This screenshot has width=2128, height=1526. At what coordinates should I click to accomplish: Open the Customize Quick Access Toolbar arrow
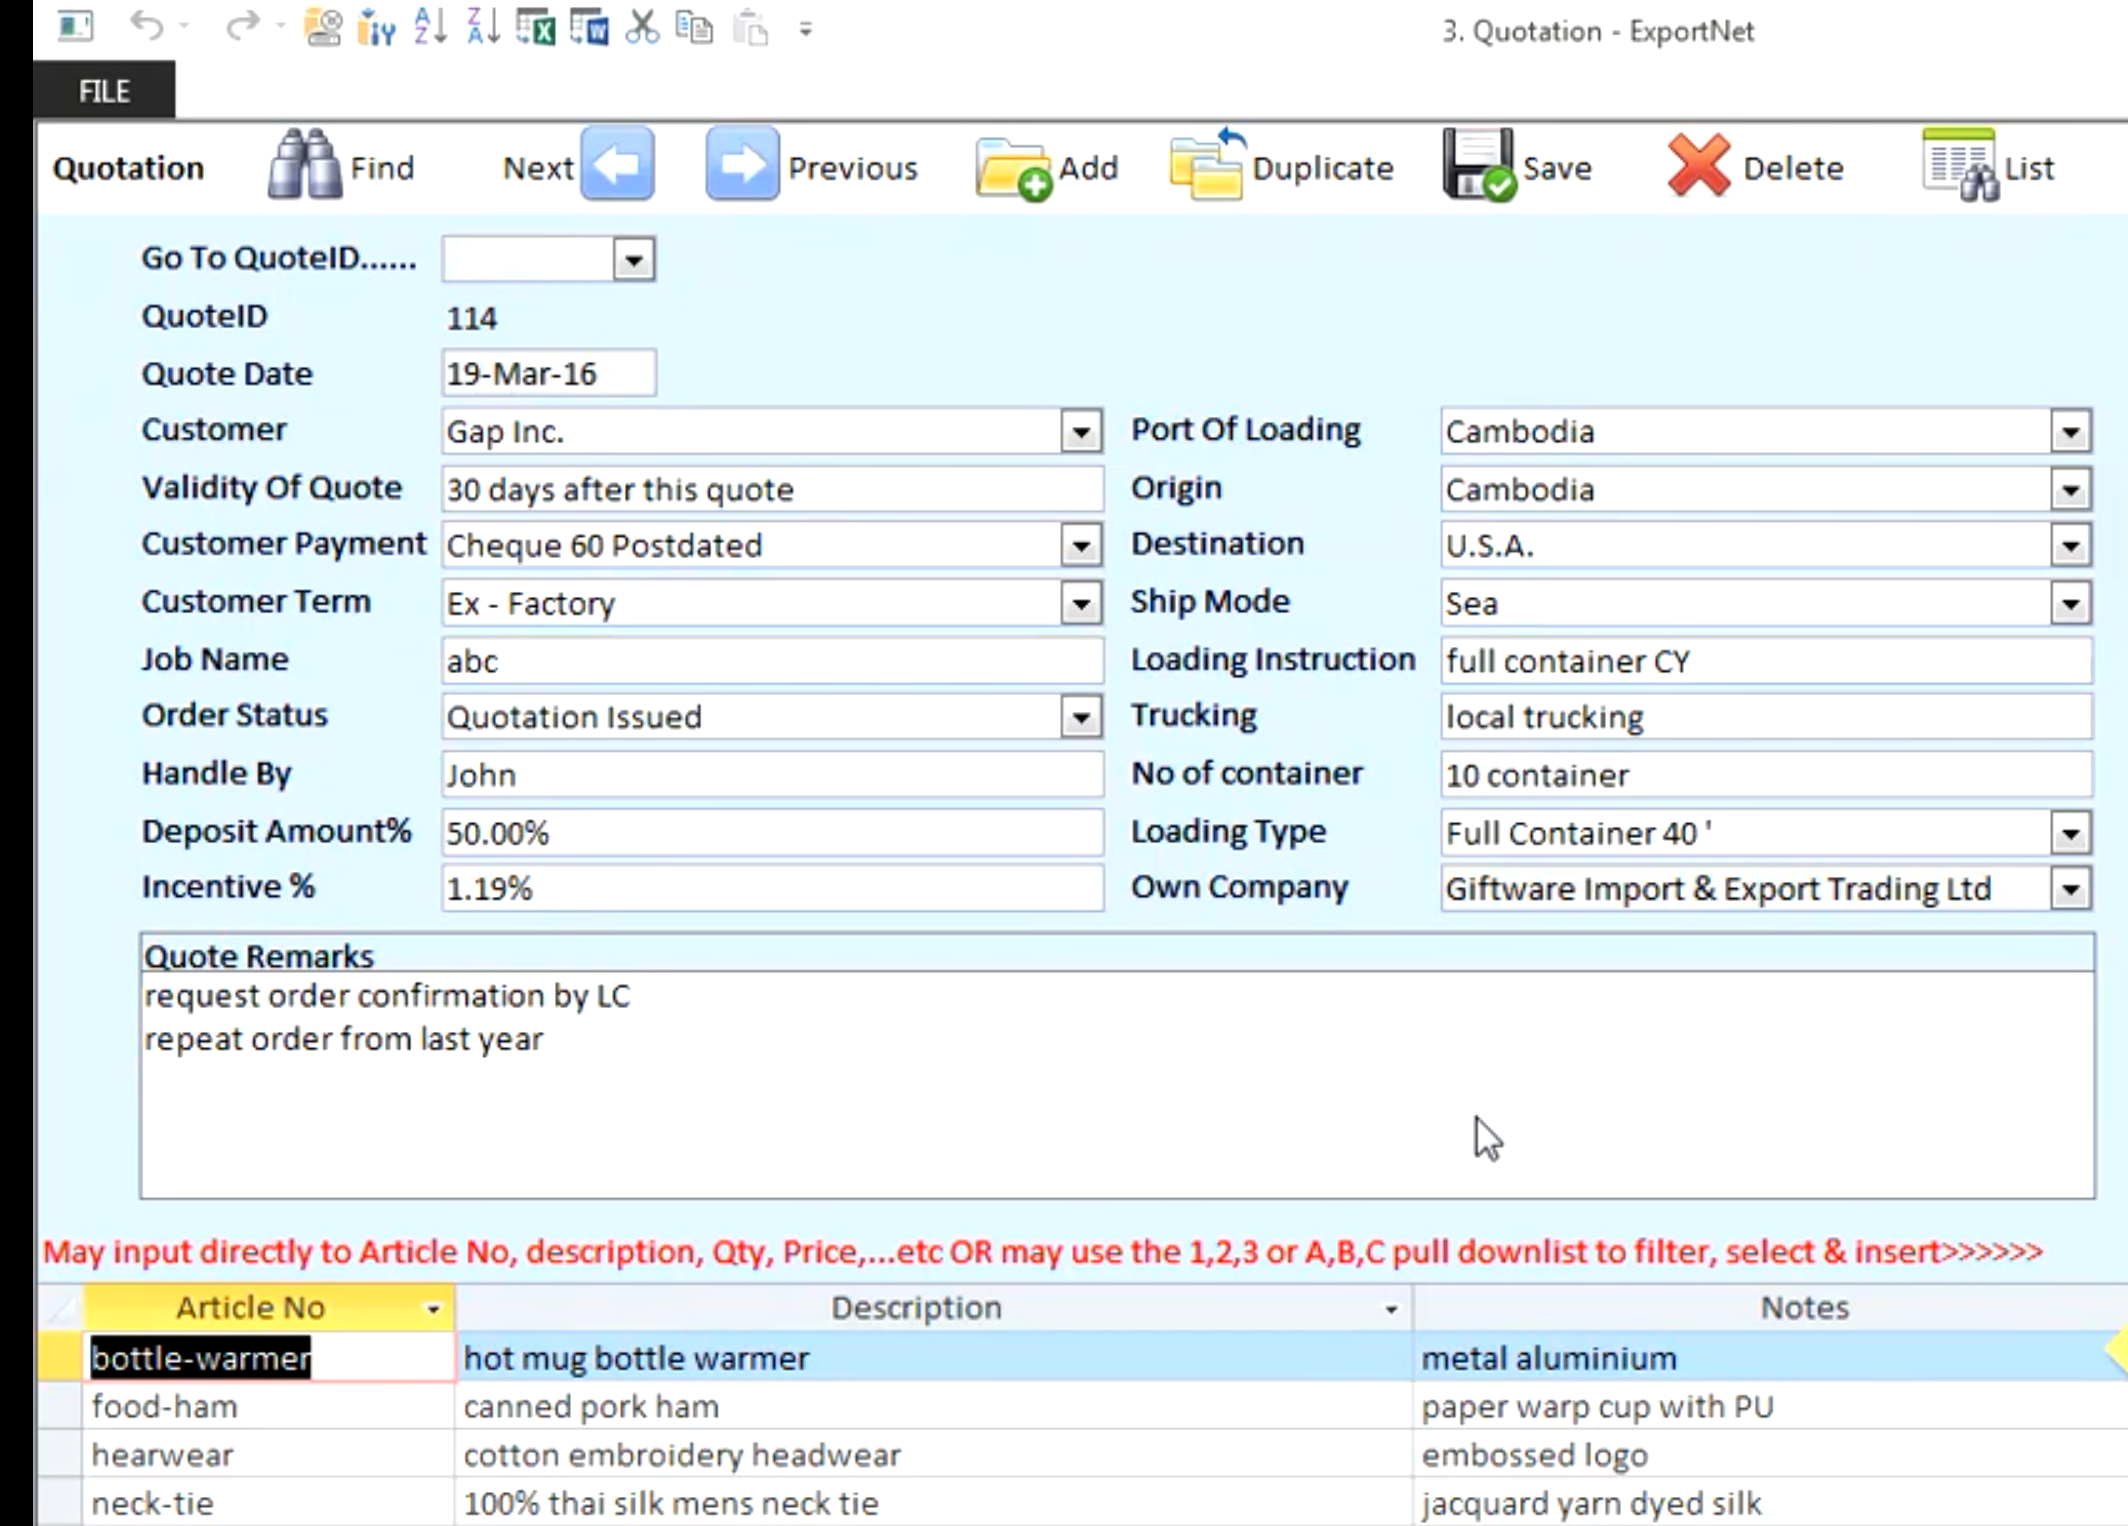(806, 29)
